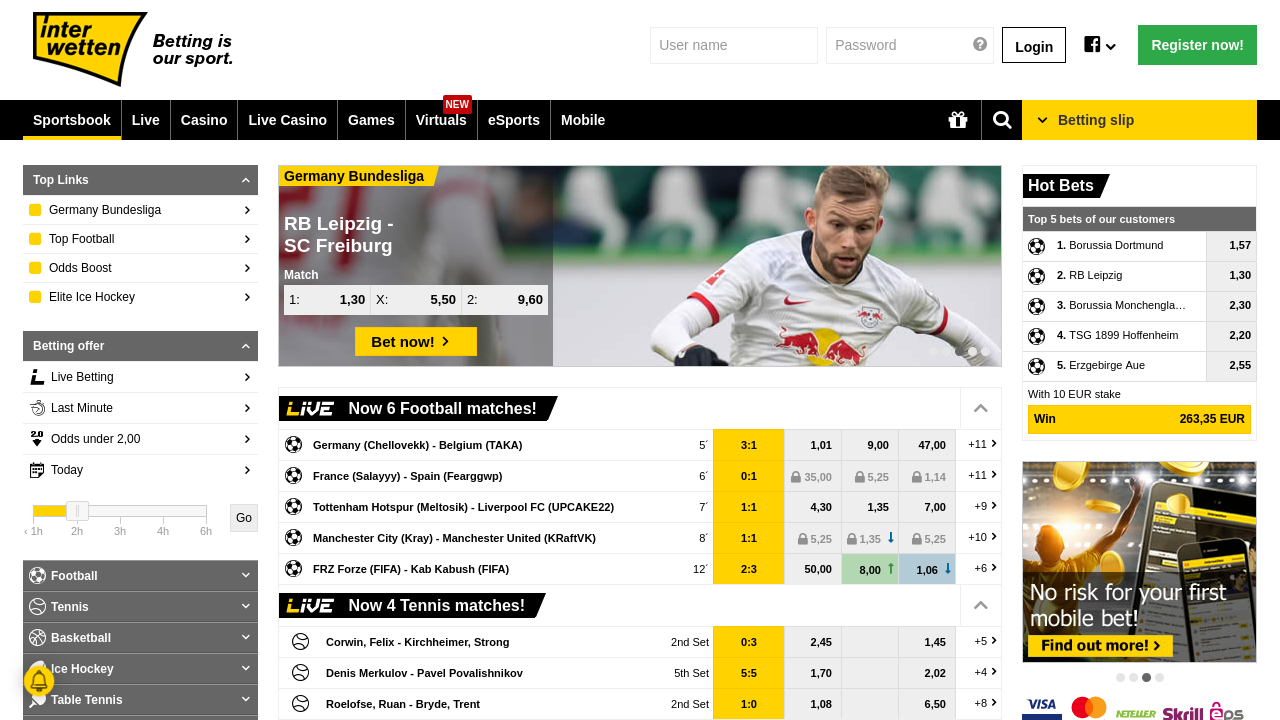
Task: Expand the Tennis sports category
Action: coord(140,607)
